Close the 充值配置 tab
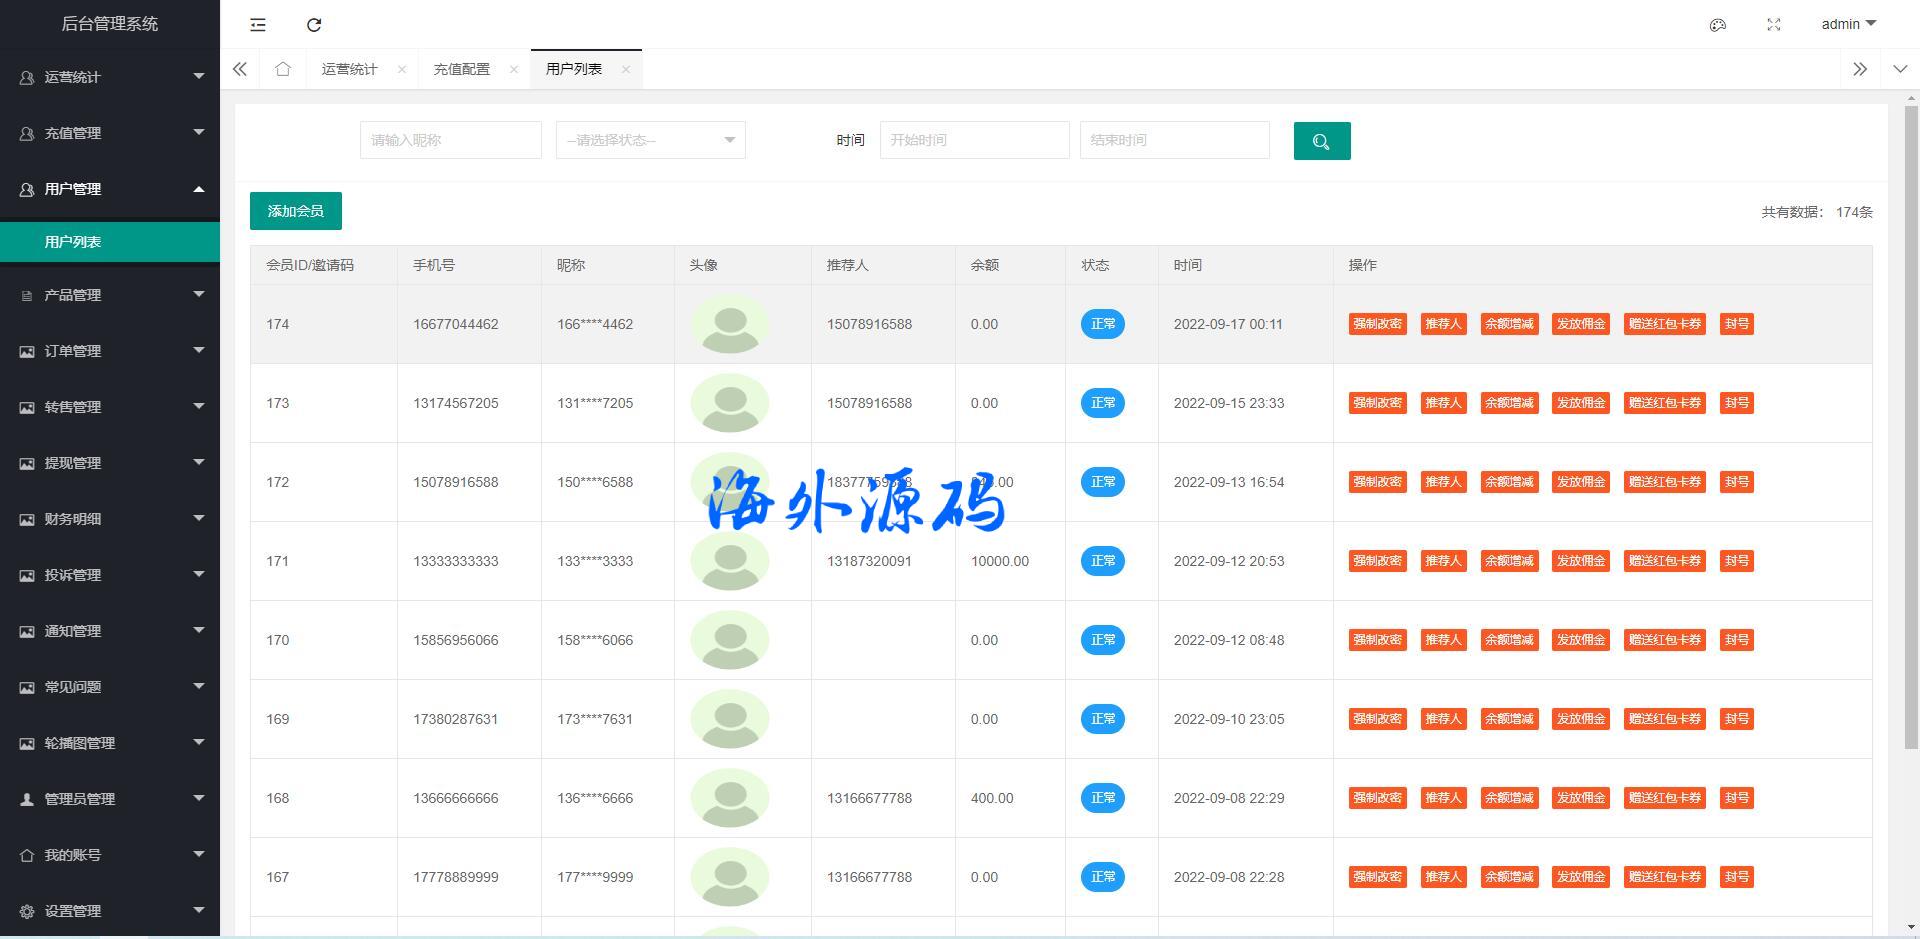This screenshot has height=939, width=1920. pos(514,69)
